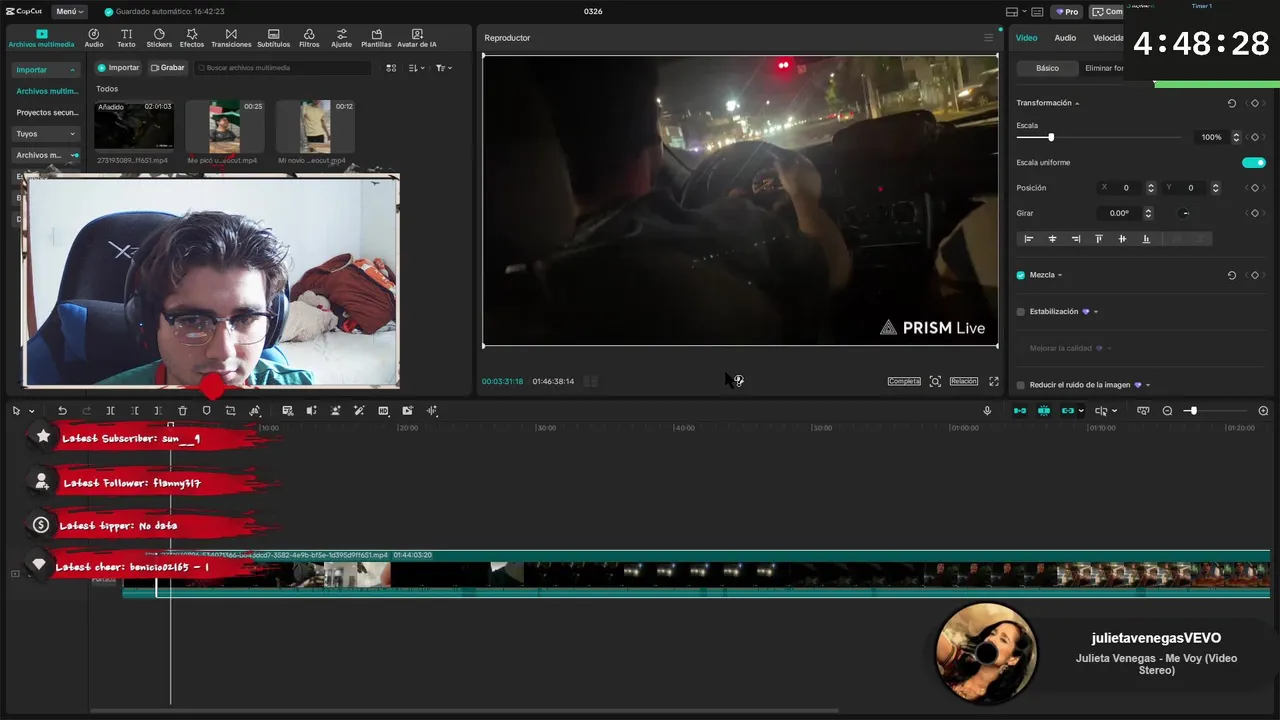Open the Avatar de IA tab
This screenshot has height=720, width=1280.
(417, 38)
